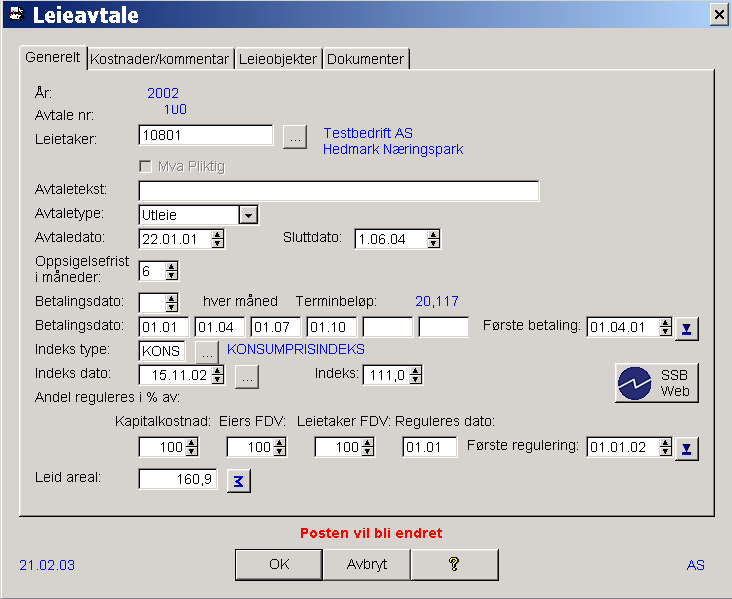This screenshot has width=732, height=599.
Task: Click into the Avtaletekst text field
Action: (x=338, y=191)
